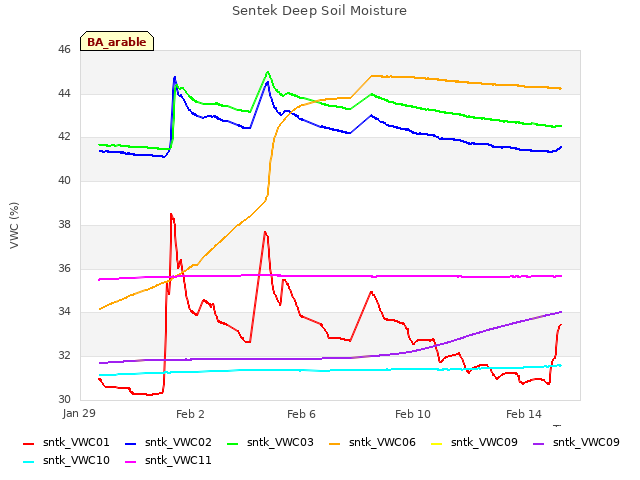Click the 38 y-axis tick label
The image size is (640, 480).
pos(64,224)
